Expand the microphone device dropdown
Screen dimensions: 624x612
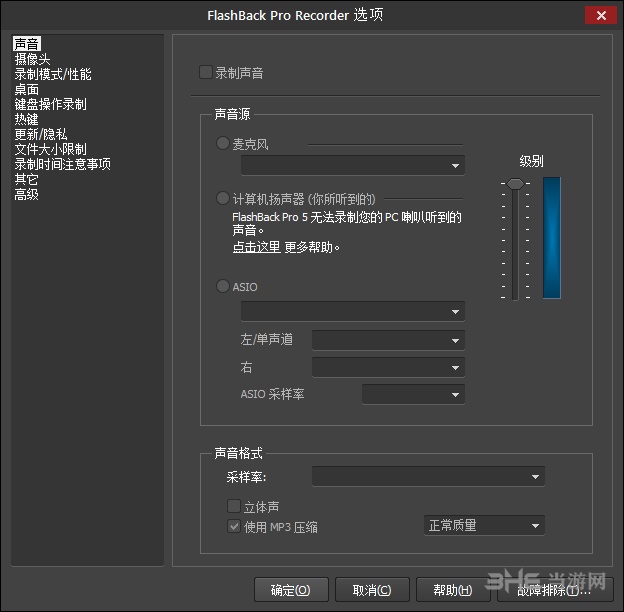coord(353,165)
